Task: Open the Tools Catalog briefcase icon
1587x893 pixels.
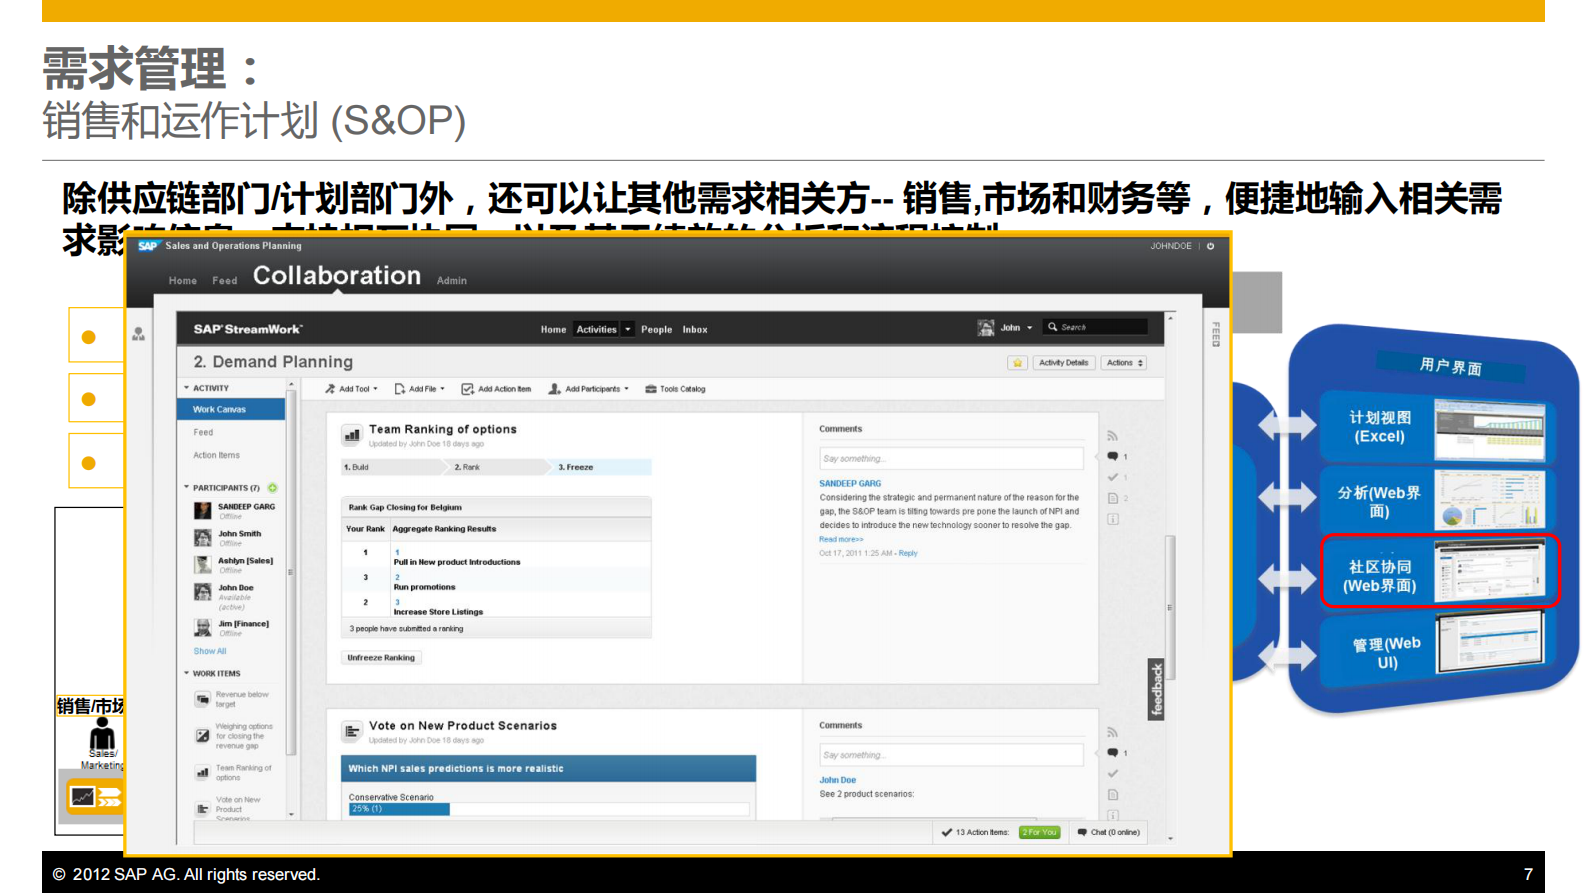Action: pyautogui.click(x=651, y=389)
